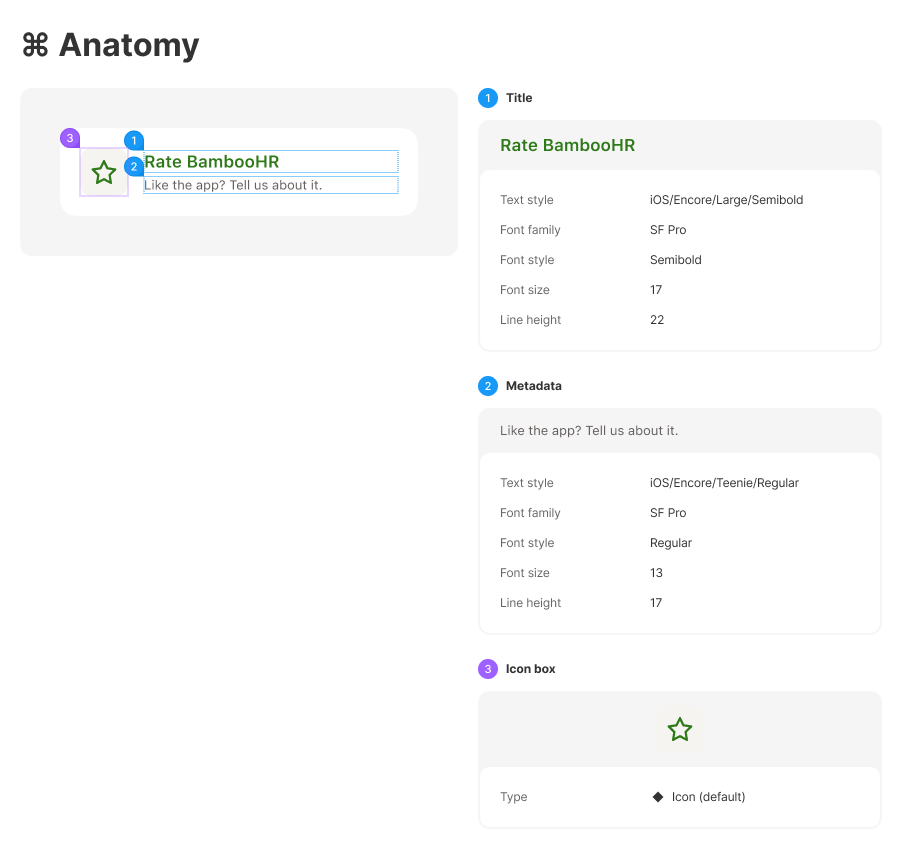Click the blue number 2 badge beside Metadata heading
Image resolution: width=902 pixels, height=849 pixels.
pyautogui.click(x=488, y=386)
